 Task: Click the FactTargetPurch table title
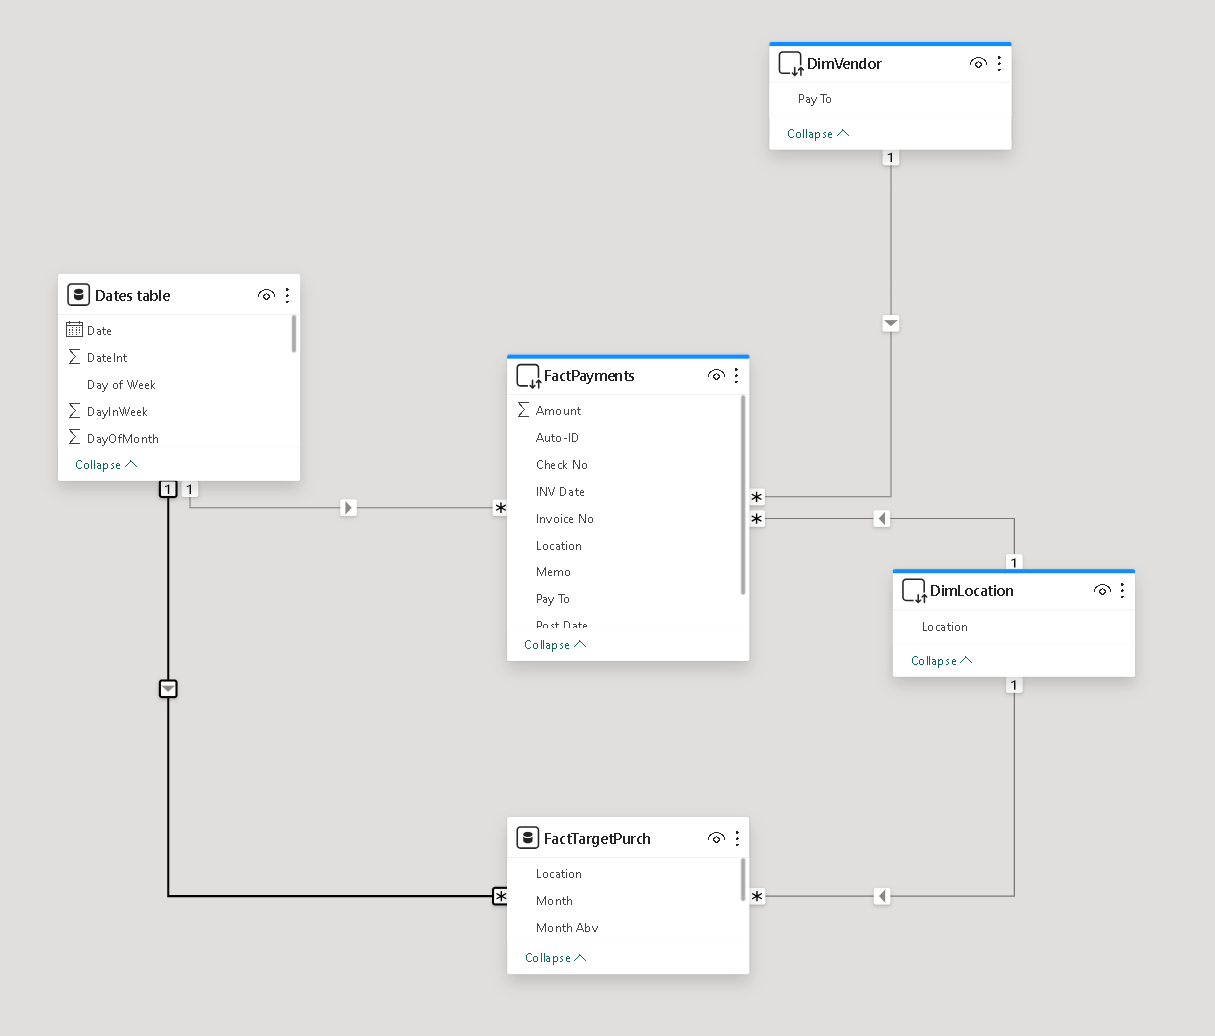pos(597,839)
